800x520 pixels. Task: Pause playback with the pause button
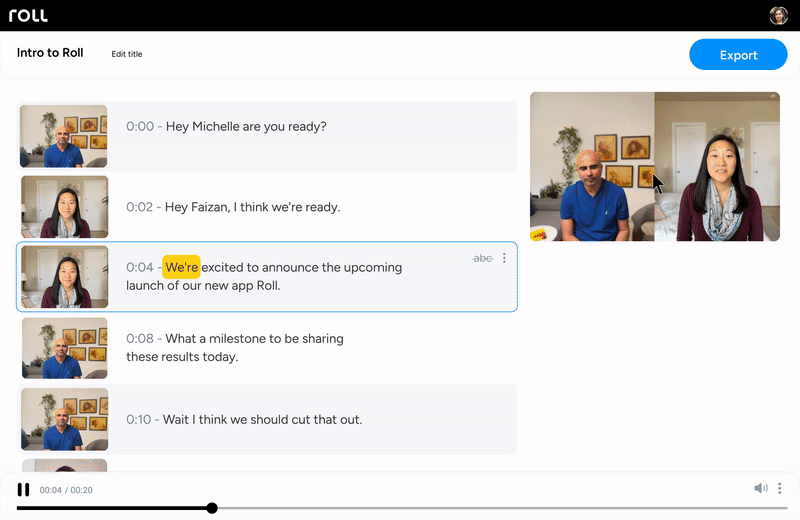[23, 490]
